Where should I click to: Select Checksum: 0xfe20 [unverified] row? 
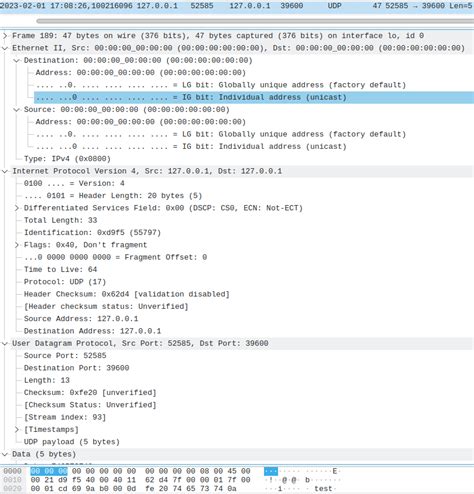90,393
